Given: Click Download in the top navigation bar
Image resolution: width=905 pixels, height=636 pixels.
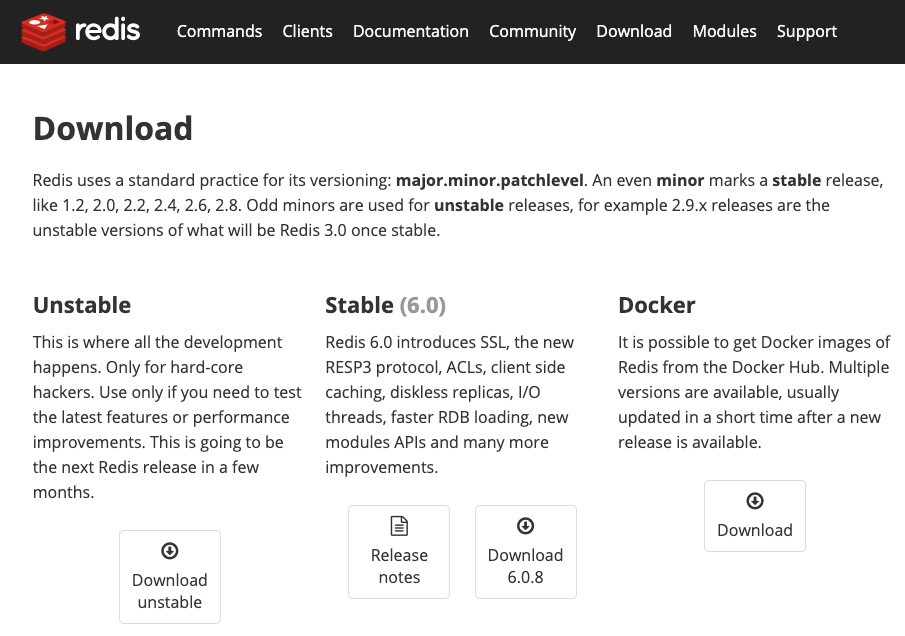Looking at the screenshot, I should 634,31.
